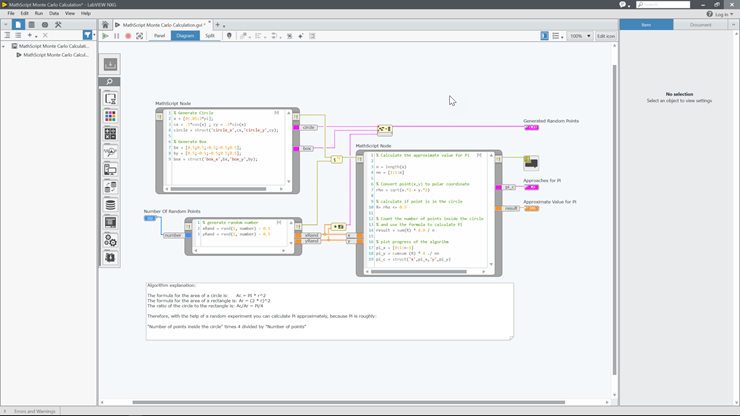Viewport: 740px width, 416px height.
Task: Open the database storage palette icon
Action: point(110,205)
